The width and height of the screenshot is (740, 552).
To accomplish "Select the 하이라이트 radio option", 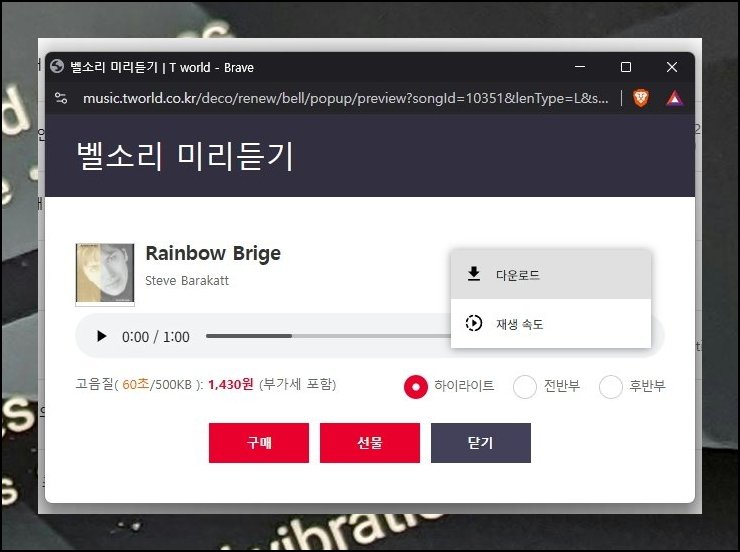I will 416,386.
